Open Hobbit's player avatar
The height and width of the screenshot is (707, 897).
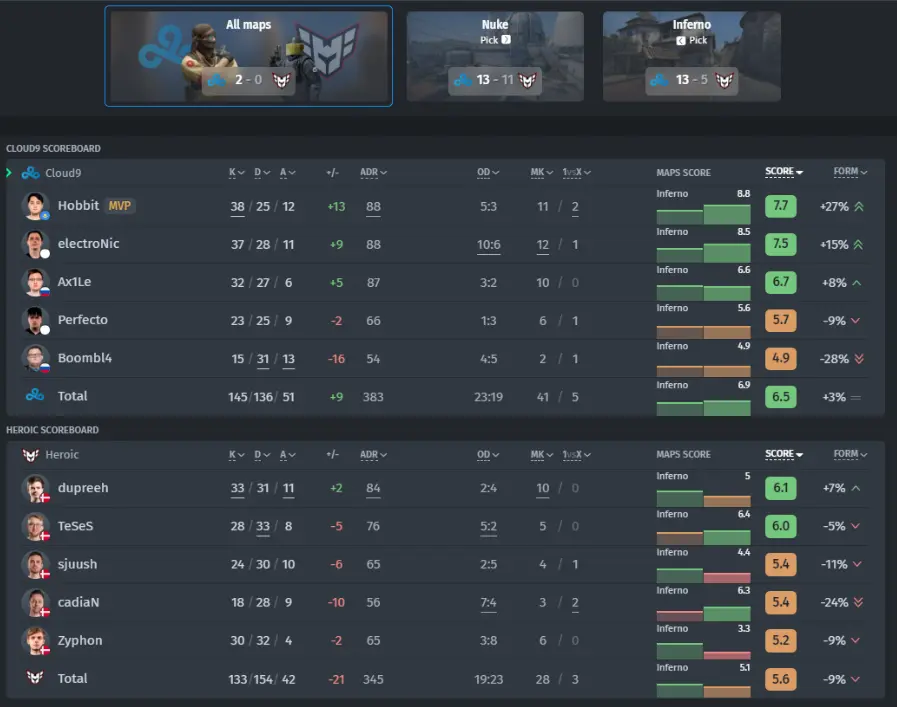click(35, 206)
